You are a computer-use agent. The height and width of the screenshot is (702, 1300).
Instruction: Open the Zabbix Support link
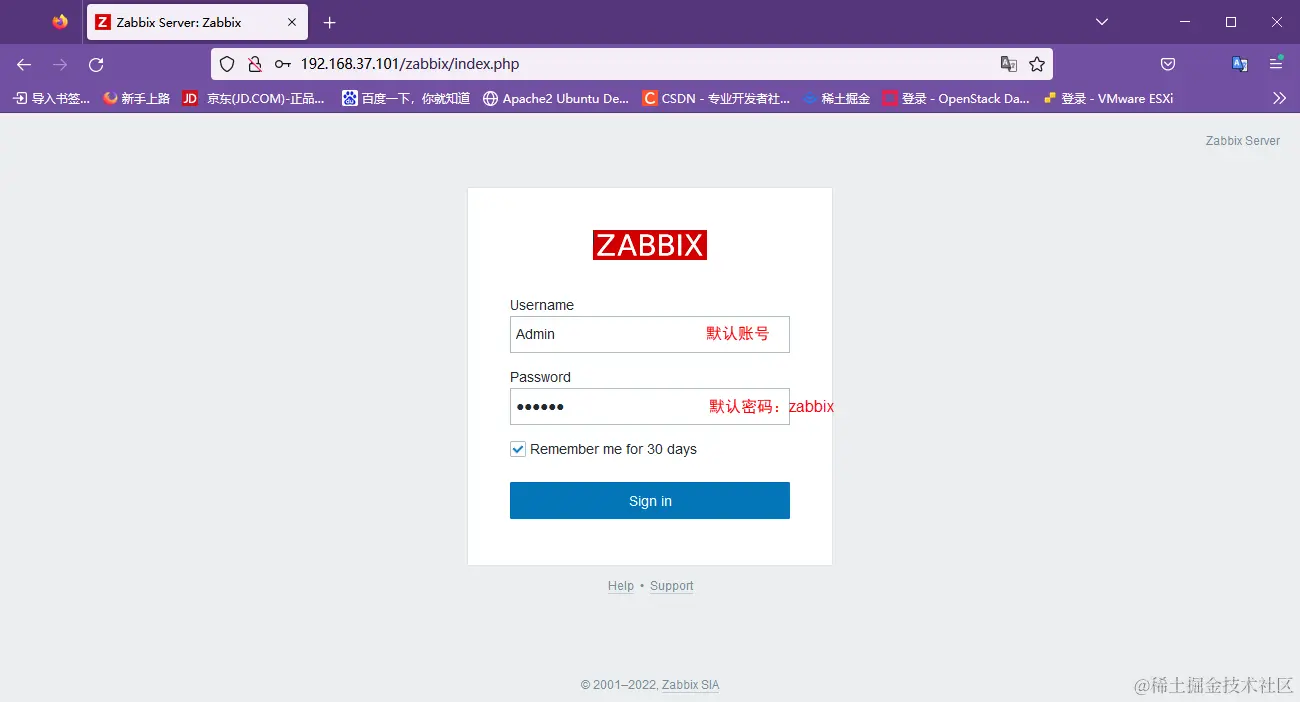pyautogui.click(x=671, y=585)
